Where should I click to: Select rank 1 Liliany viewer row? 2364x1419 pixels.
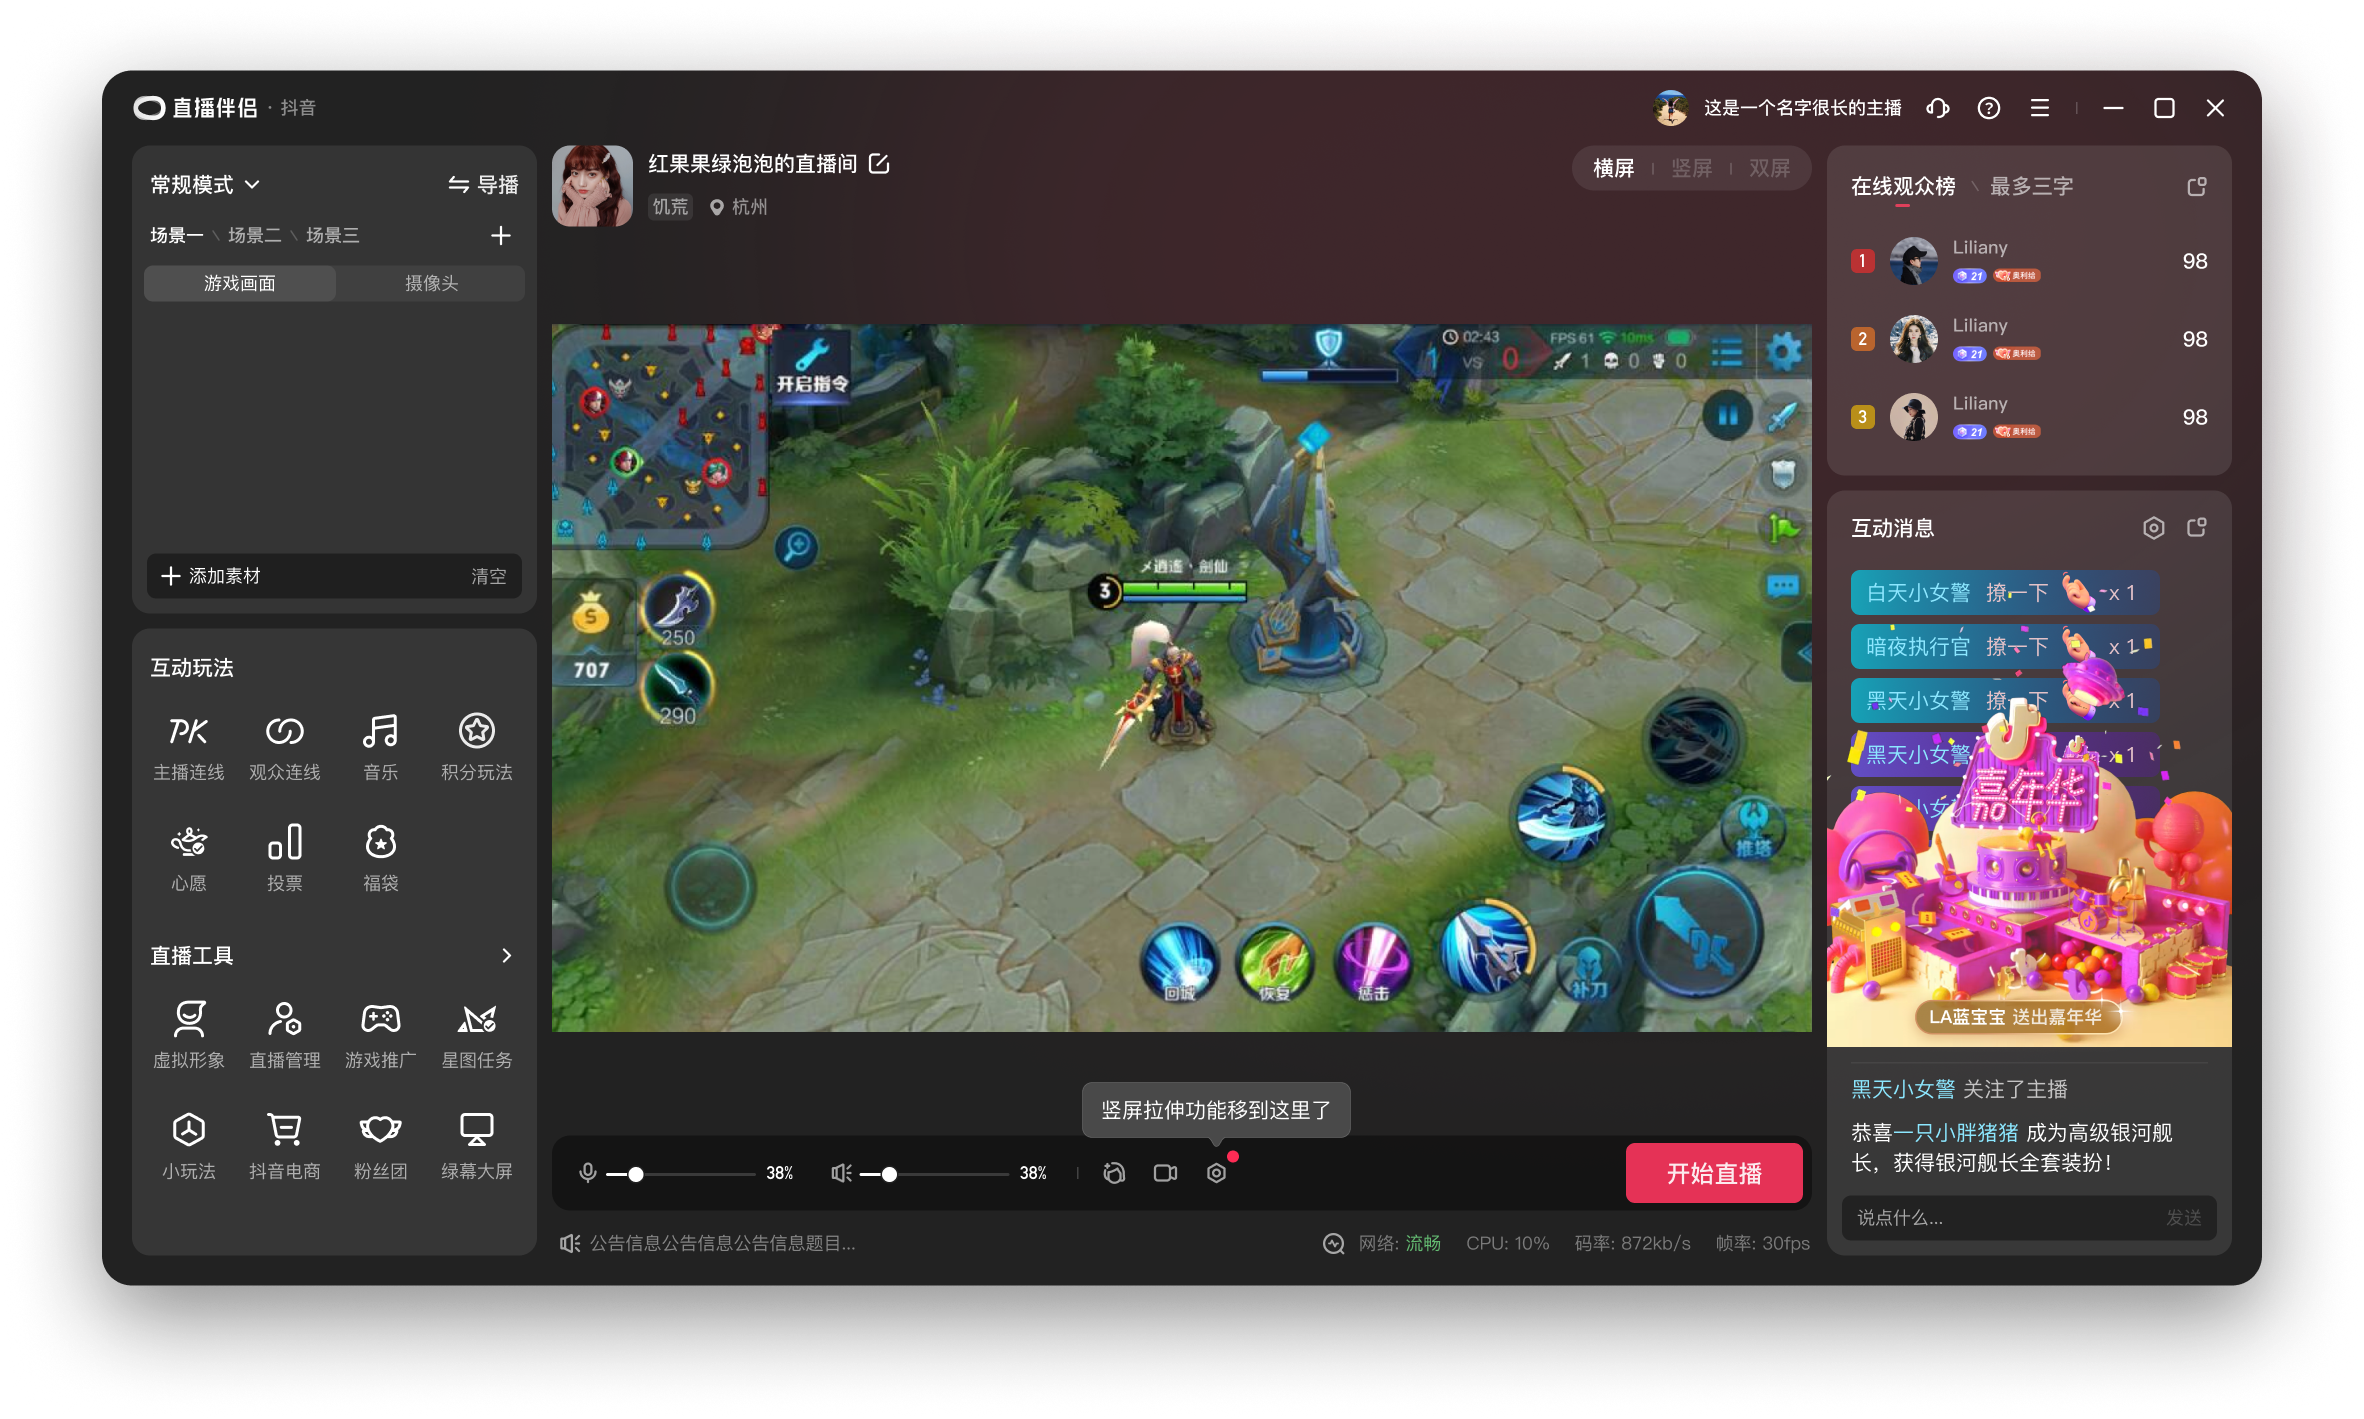2029,261
